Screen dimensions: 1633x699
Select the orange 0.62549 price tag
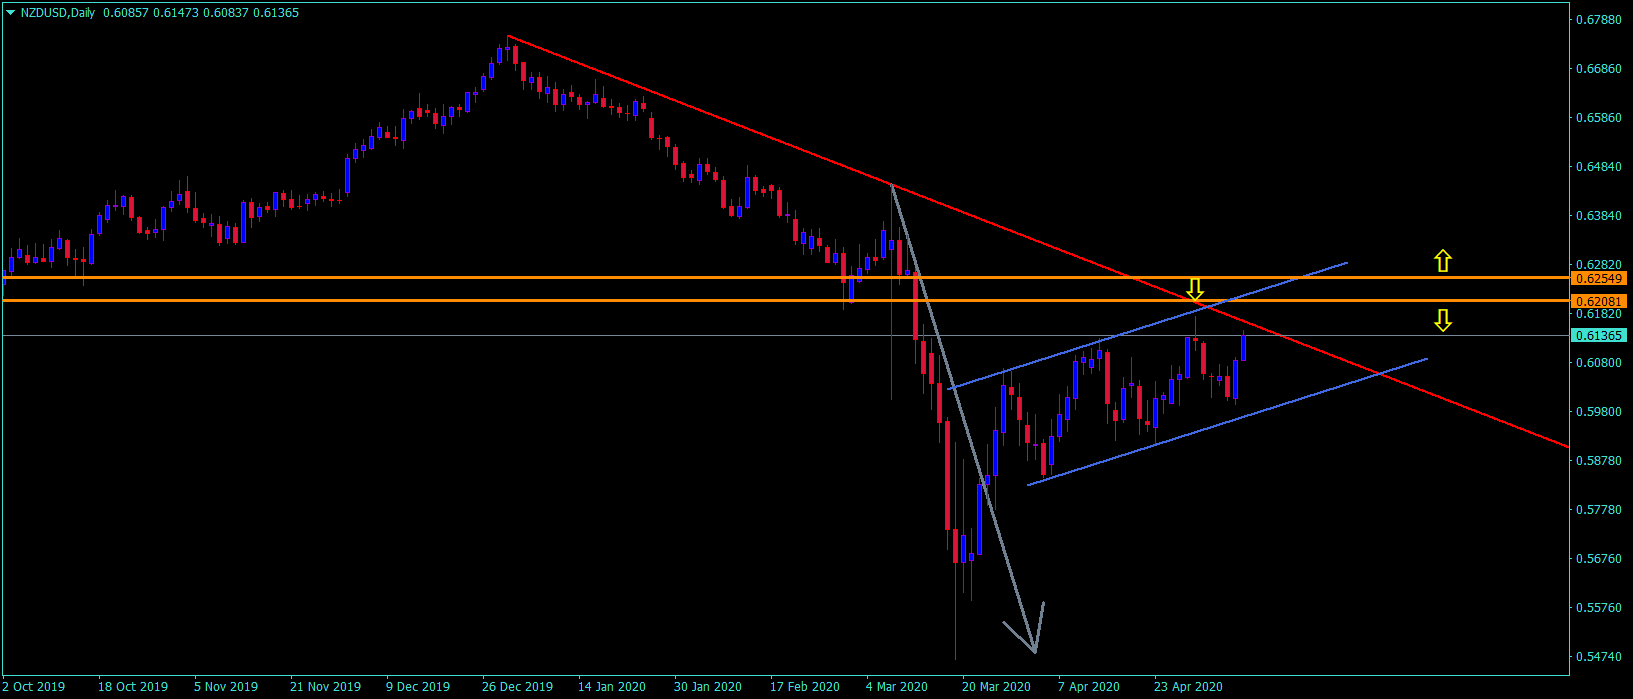pyautogui.click(x=1598, y=278)
